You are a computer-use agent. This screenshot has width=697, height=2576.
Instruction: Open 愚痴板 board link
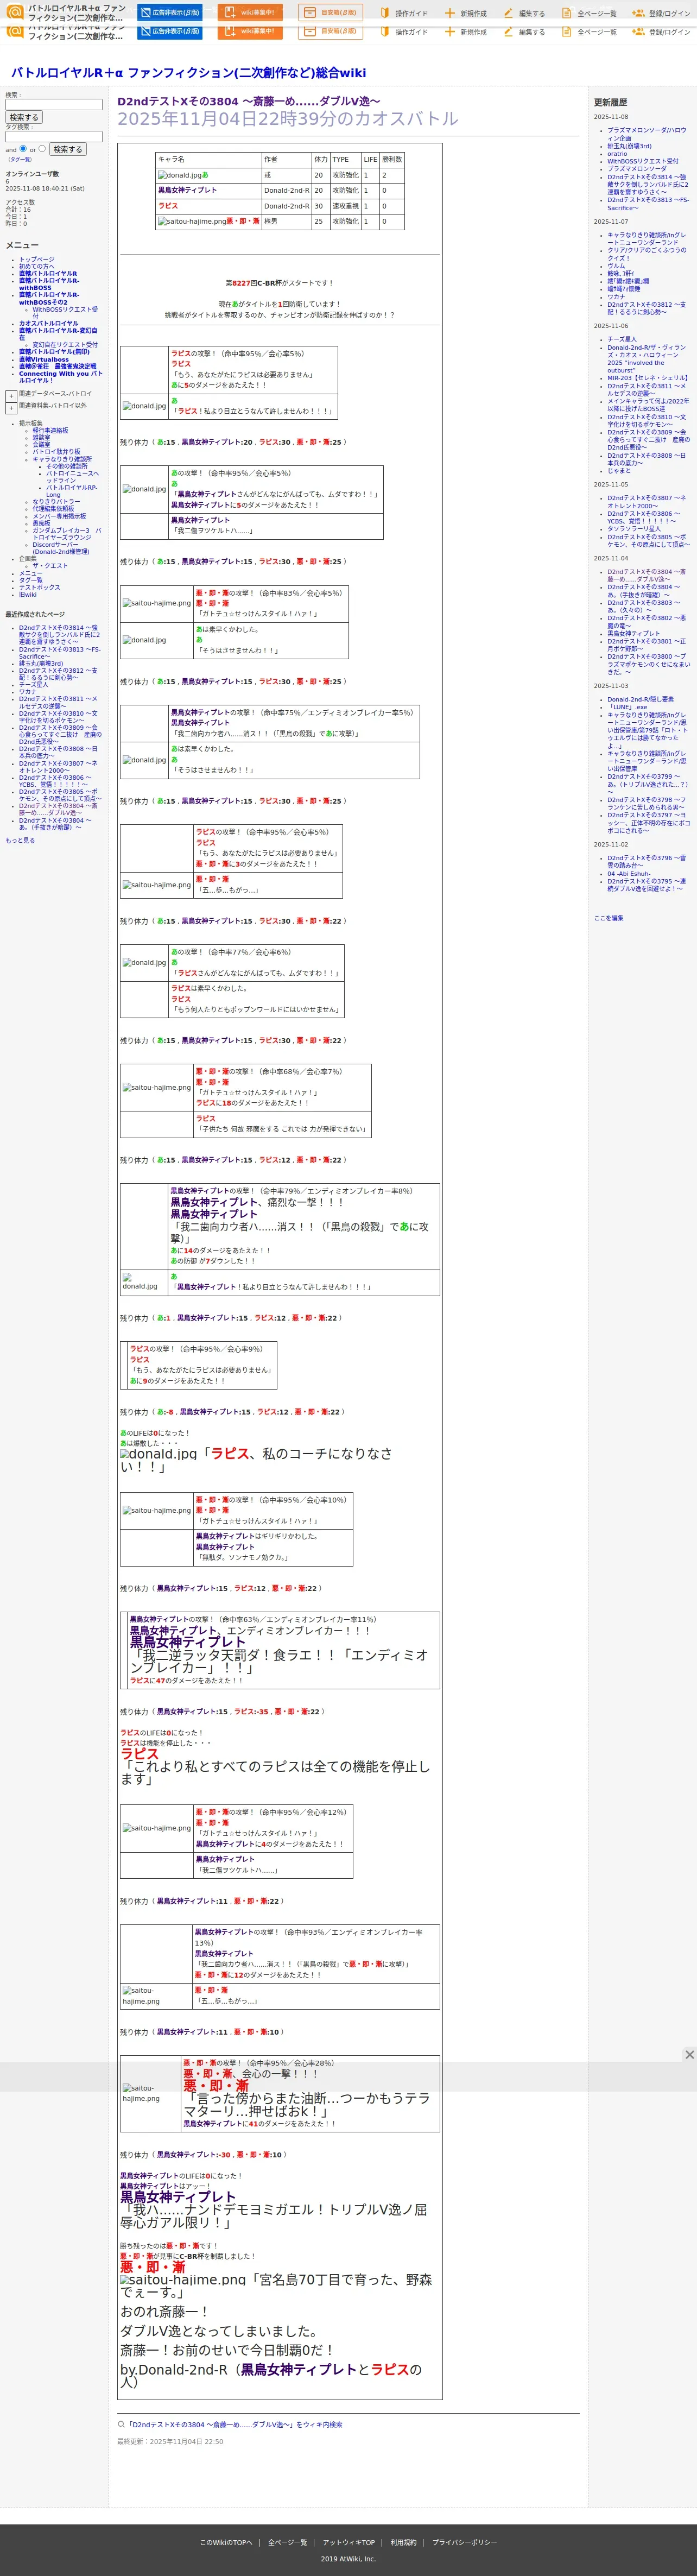tap(41, 523)
